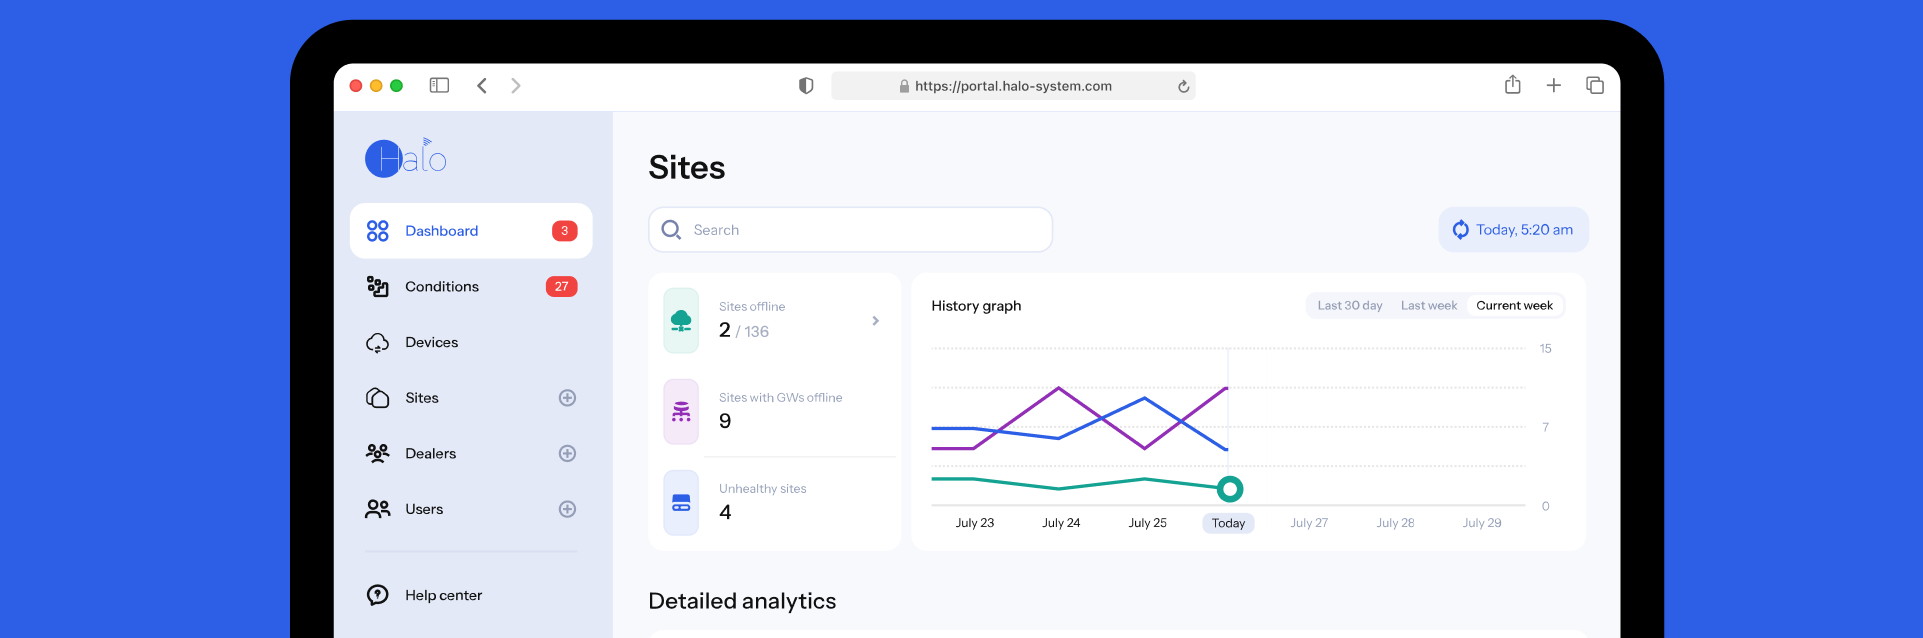Image resolution: width=1923 pixels, height=638 pixels.
Task: Open the Dashboard grid icon
Action: (x=377, y=231)
